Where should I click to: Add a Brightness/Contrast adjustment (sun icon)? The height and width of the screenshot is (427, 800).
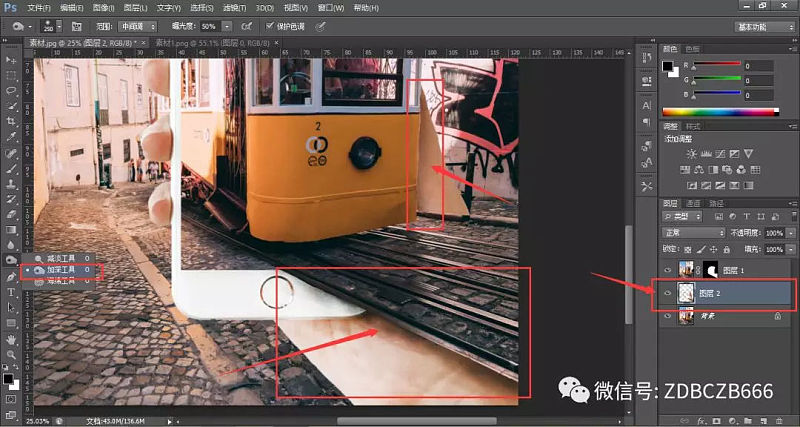(x=691, y=154)
